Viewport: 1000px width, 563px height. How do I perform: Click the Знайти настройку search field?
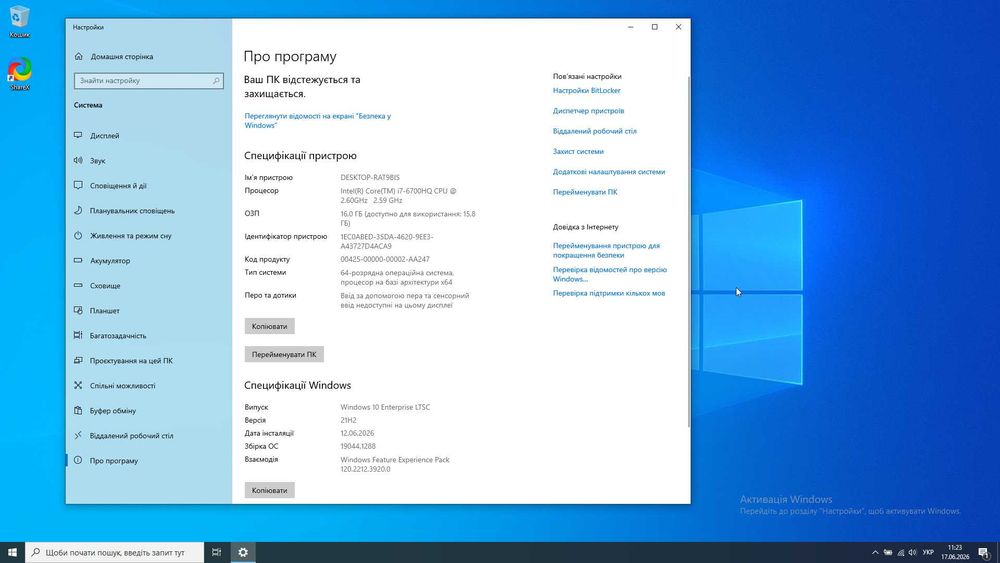tap(149, 80)
